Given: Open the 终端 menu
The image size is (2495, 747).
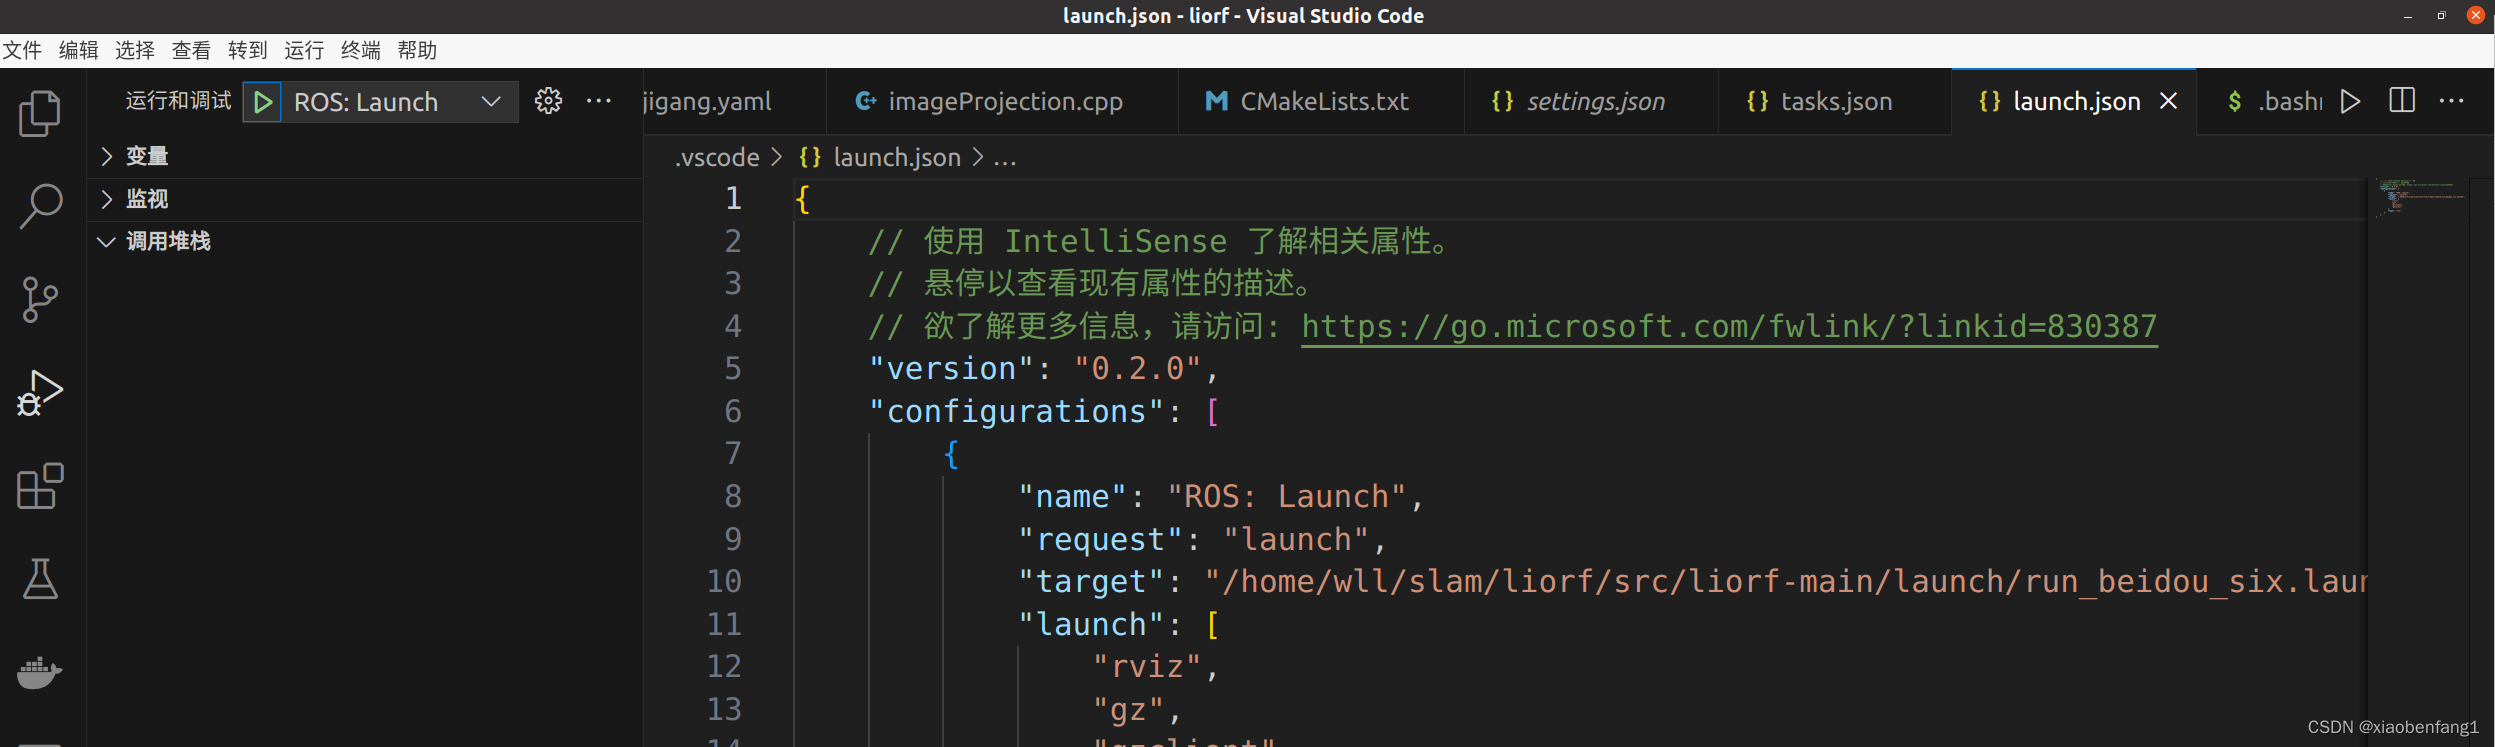Looking at the screenshot, I should tap(360, 50).
